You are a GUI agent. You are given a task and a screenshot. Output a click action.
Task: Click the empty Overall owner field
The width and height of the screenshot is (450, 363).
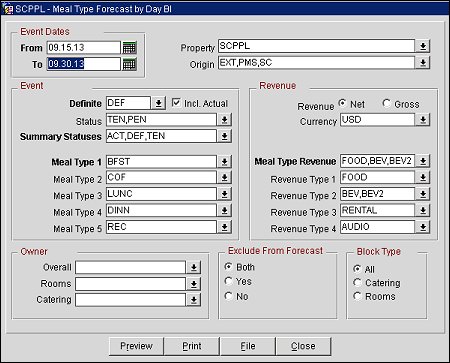point(130,267)
